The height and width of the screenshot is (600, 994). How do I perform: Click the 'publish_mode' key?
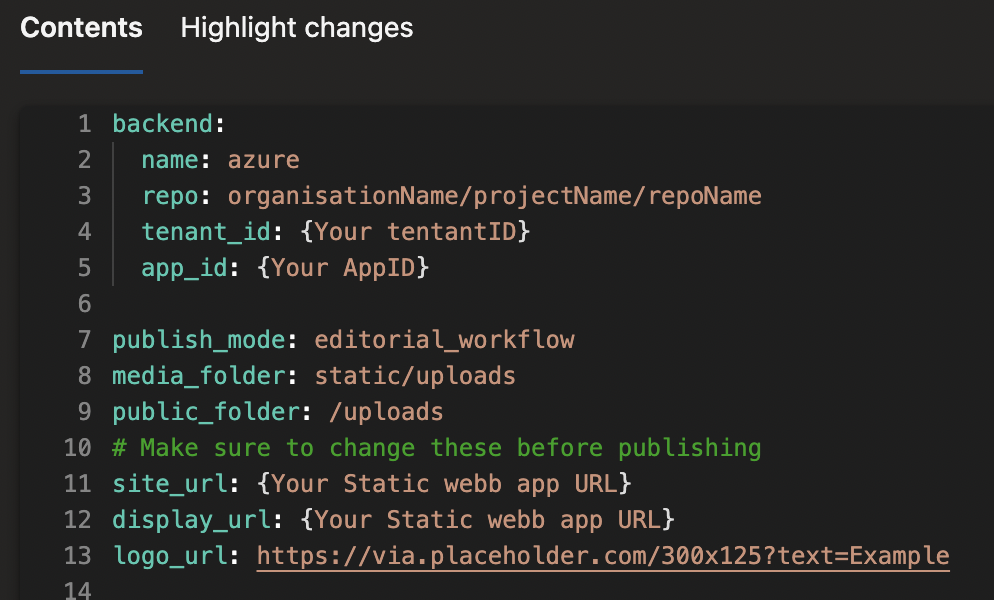coord(198,340)
